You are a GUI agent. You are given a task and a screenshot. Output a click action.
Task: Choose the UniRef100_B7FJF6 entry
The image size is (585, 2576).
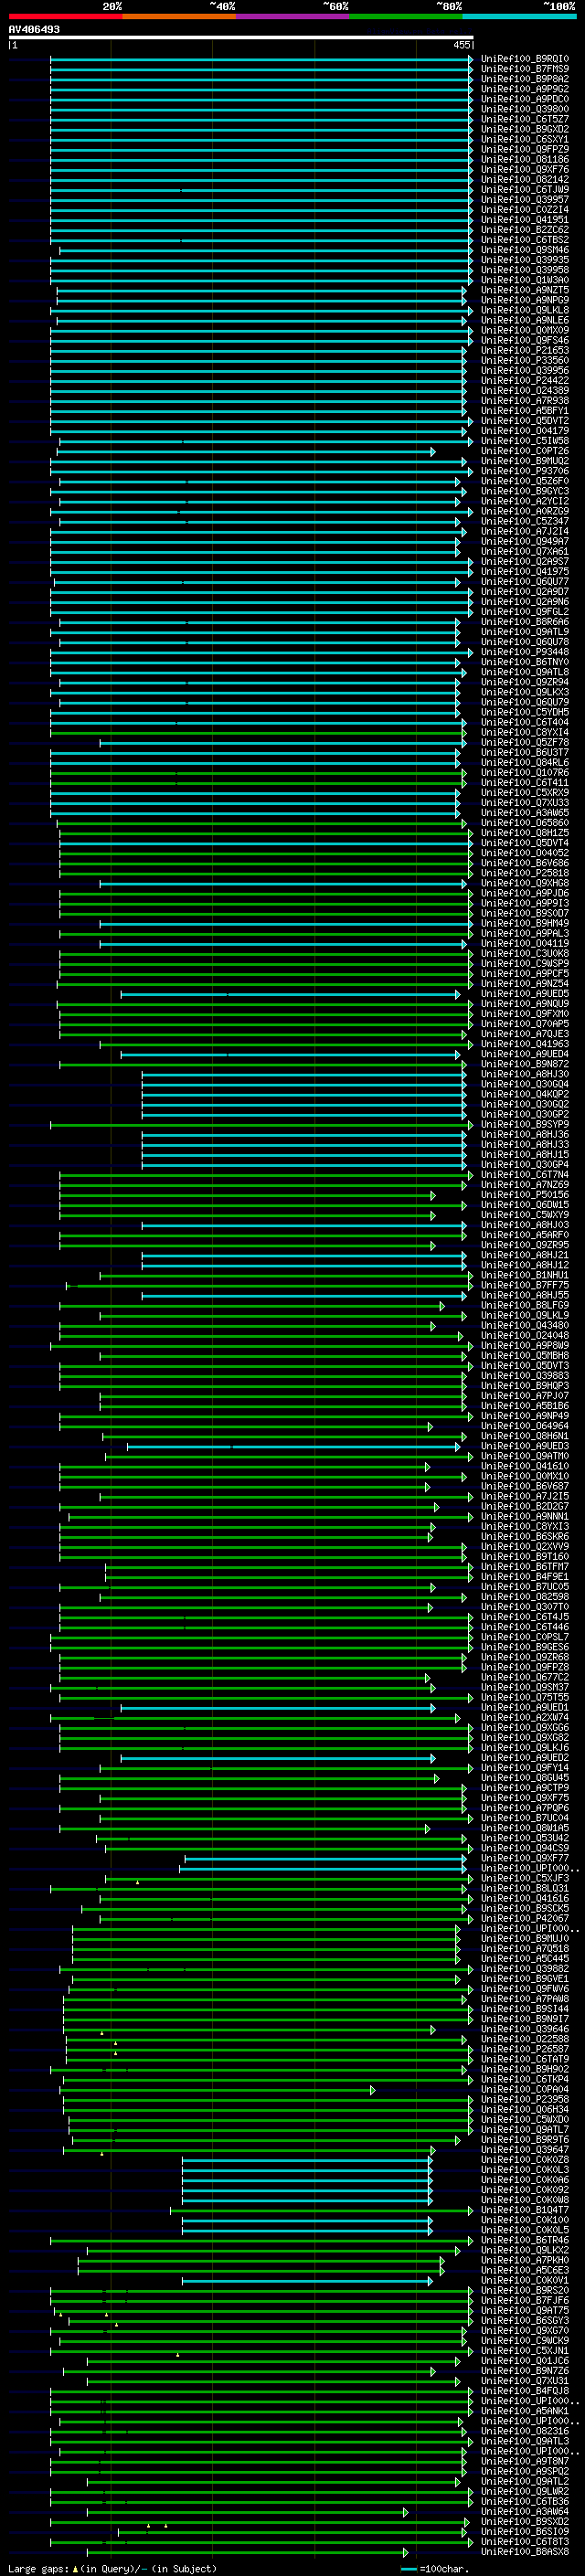[x=525, y=2300]
